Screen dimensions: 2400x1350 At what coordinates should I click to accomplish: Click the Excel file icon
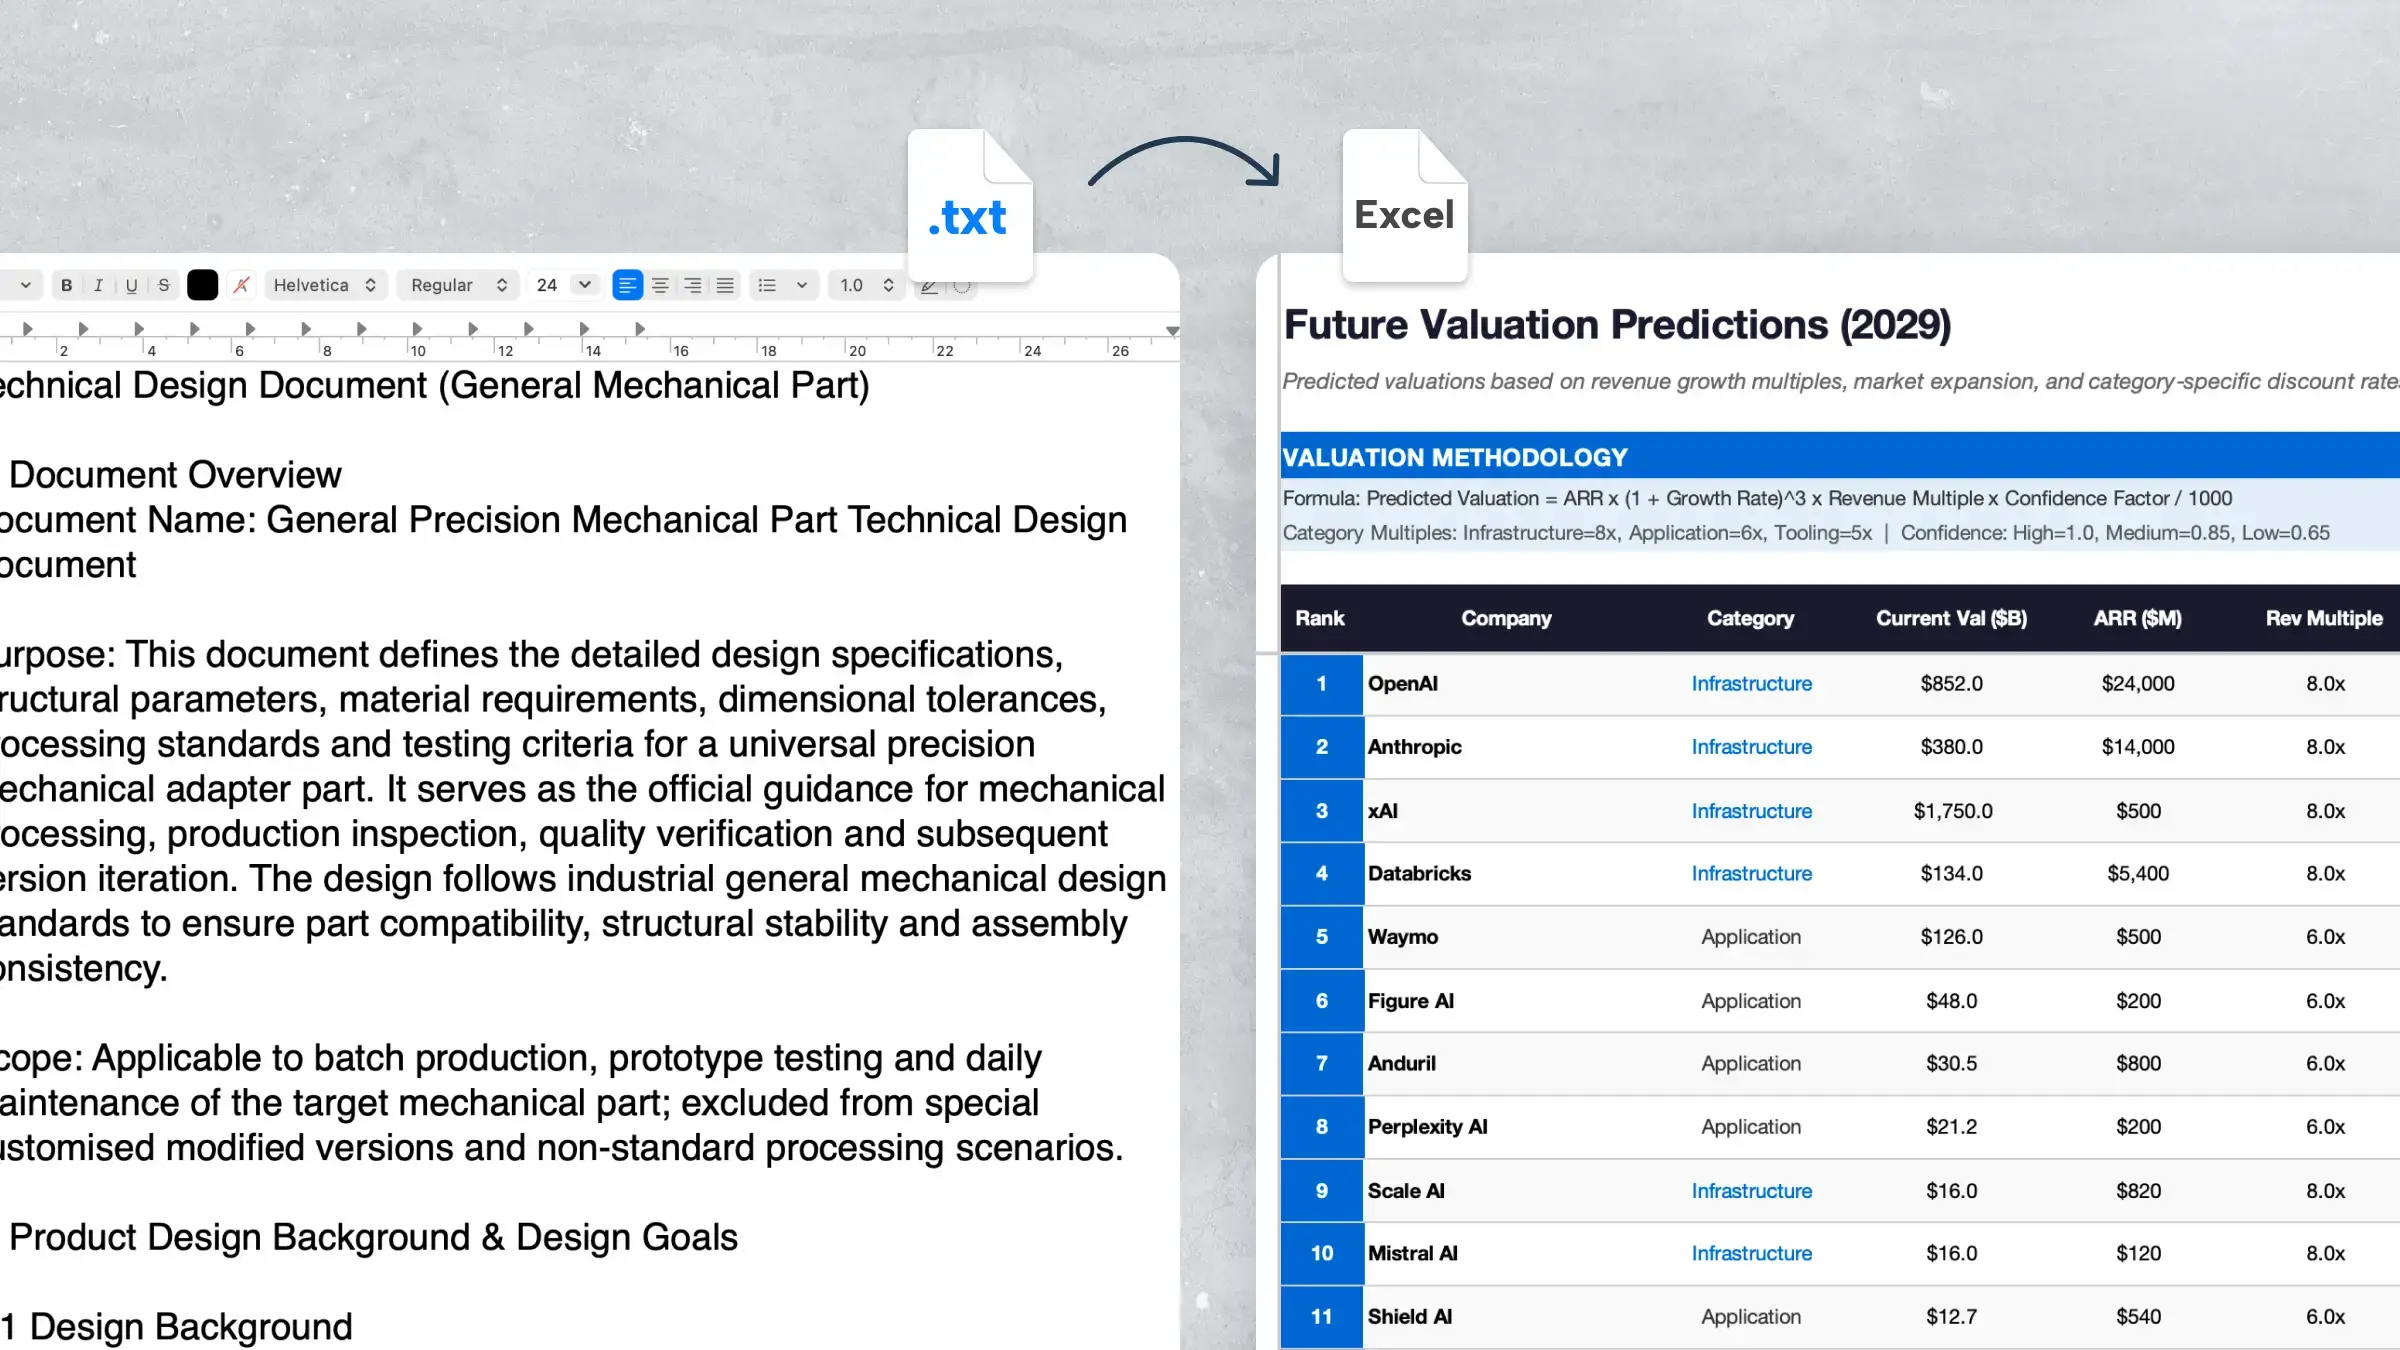pyautogui.click(x=1405, y=205)
